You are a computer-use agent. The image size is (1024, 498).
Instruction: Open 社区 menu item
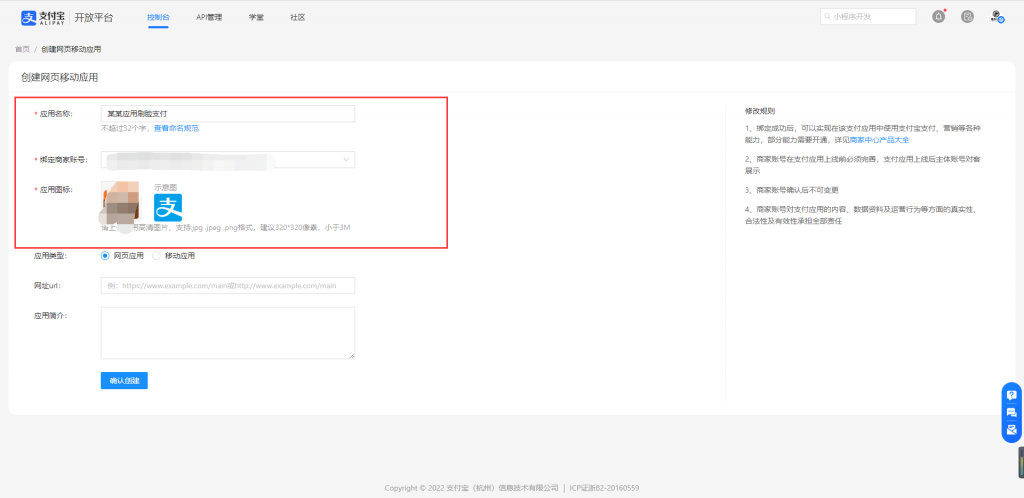click(x=298, y=18)
